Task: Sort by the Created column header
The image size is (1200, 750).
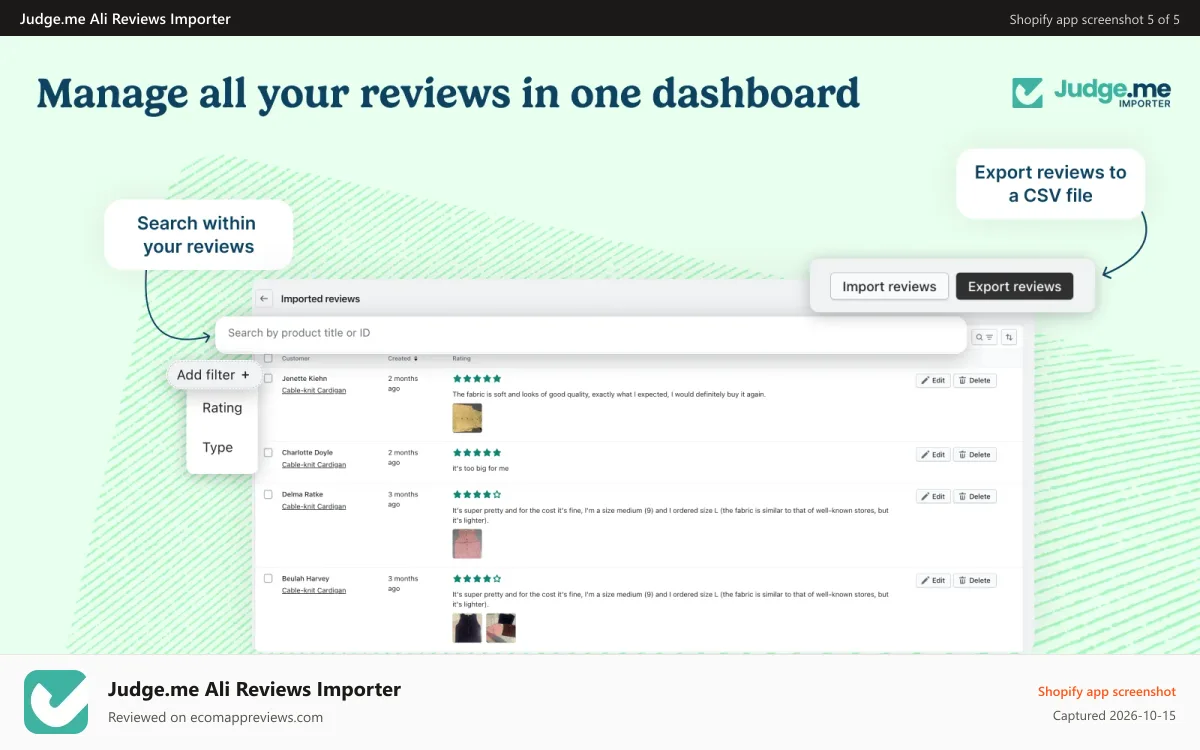Action: (x=403, y=358)
